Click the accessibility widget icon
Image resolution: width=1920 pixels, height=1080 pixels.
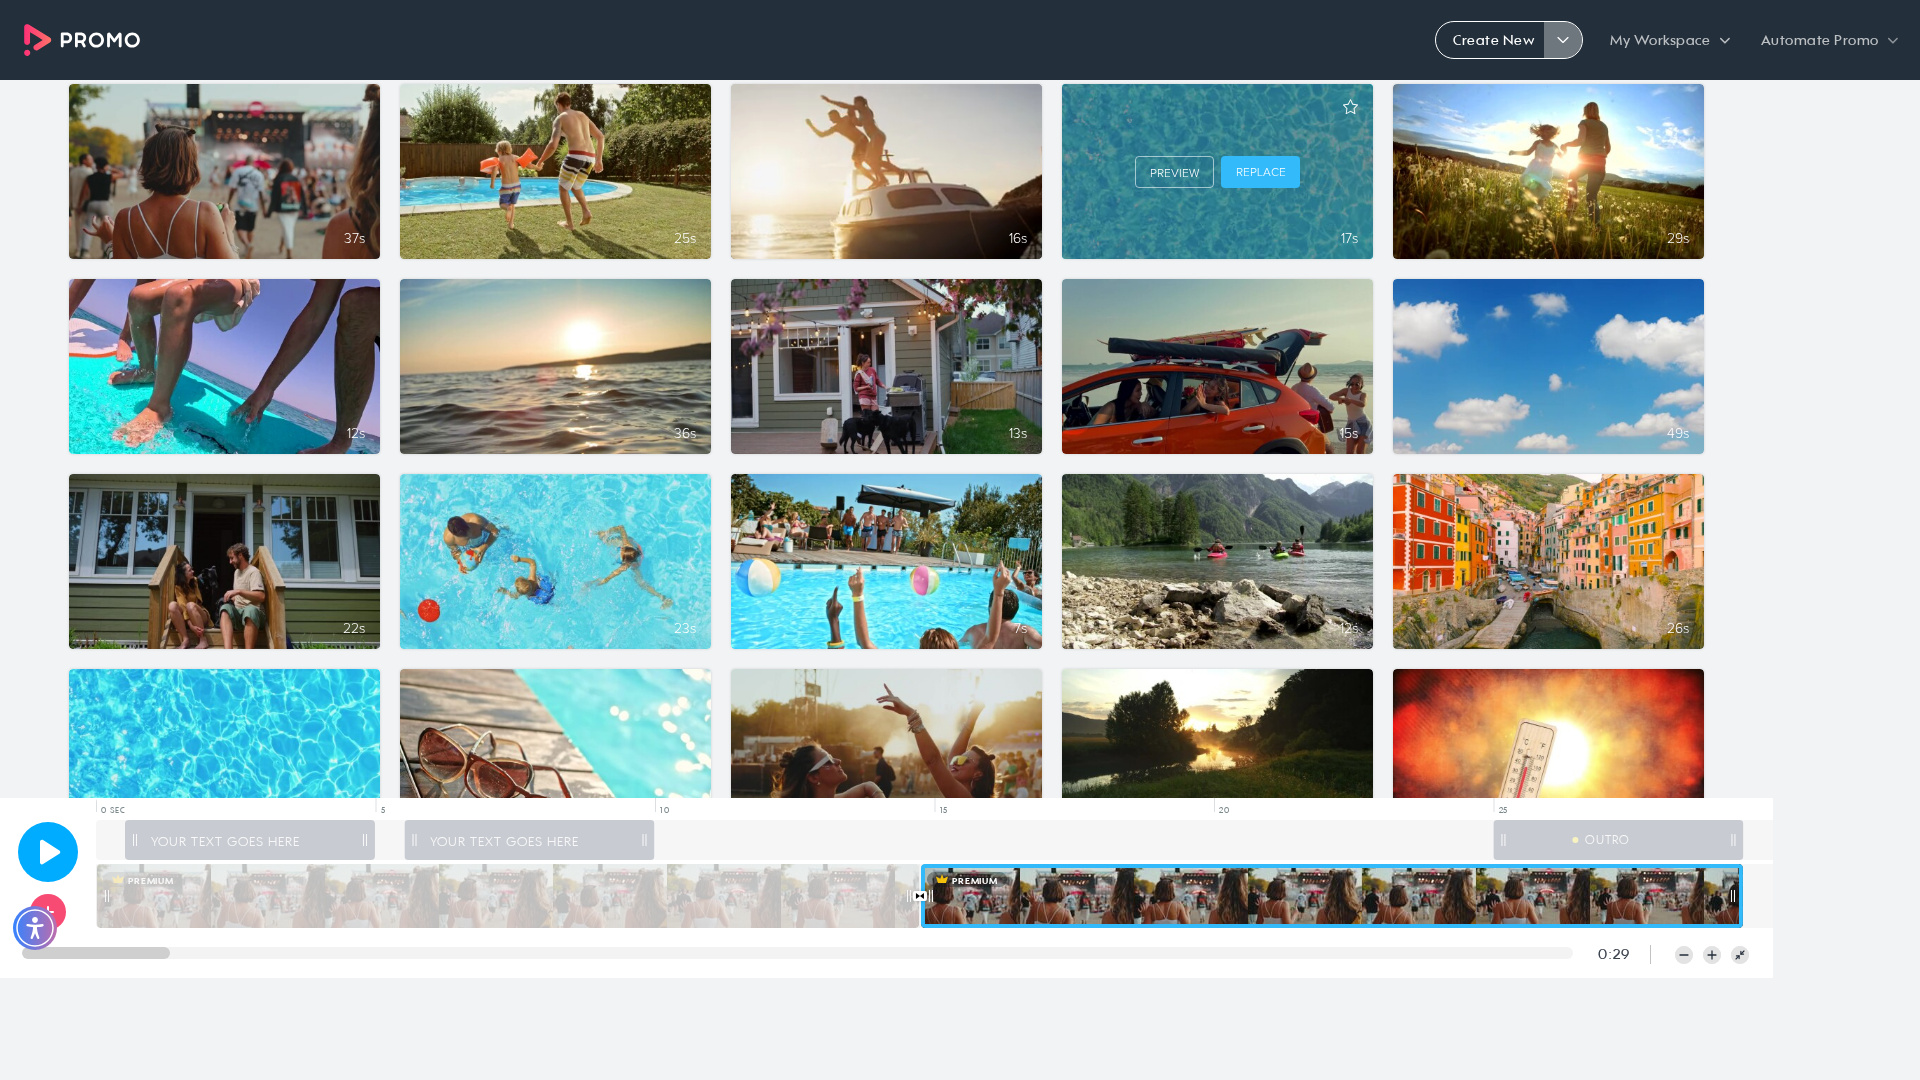(35, 928)
